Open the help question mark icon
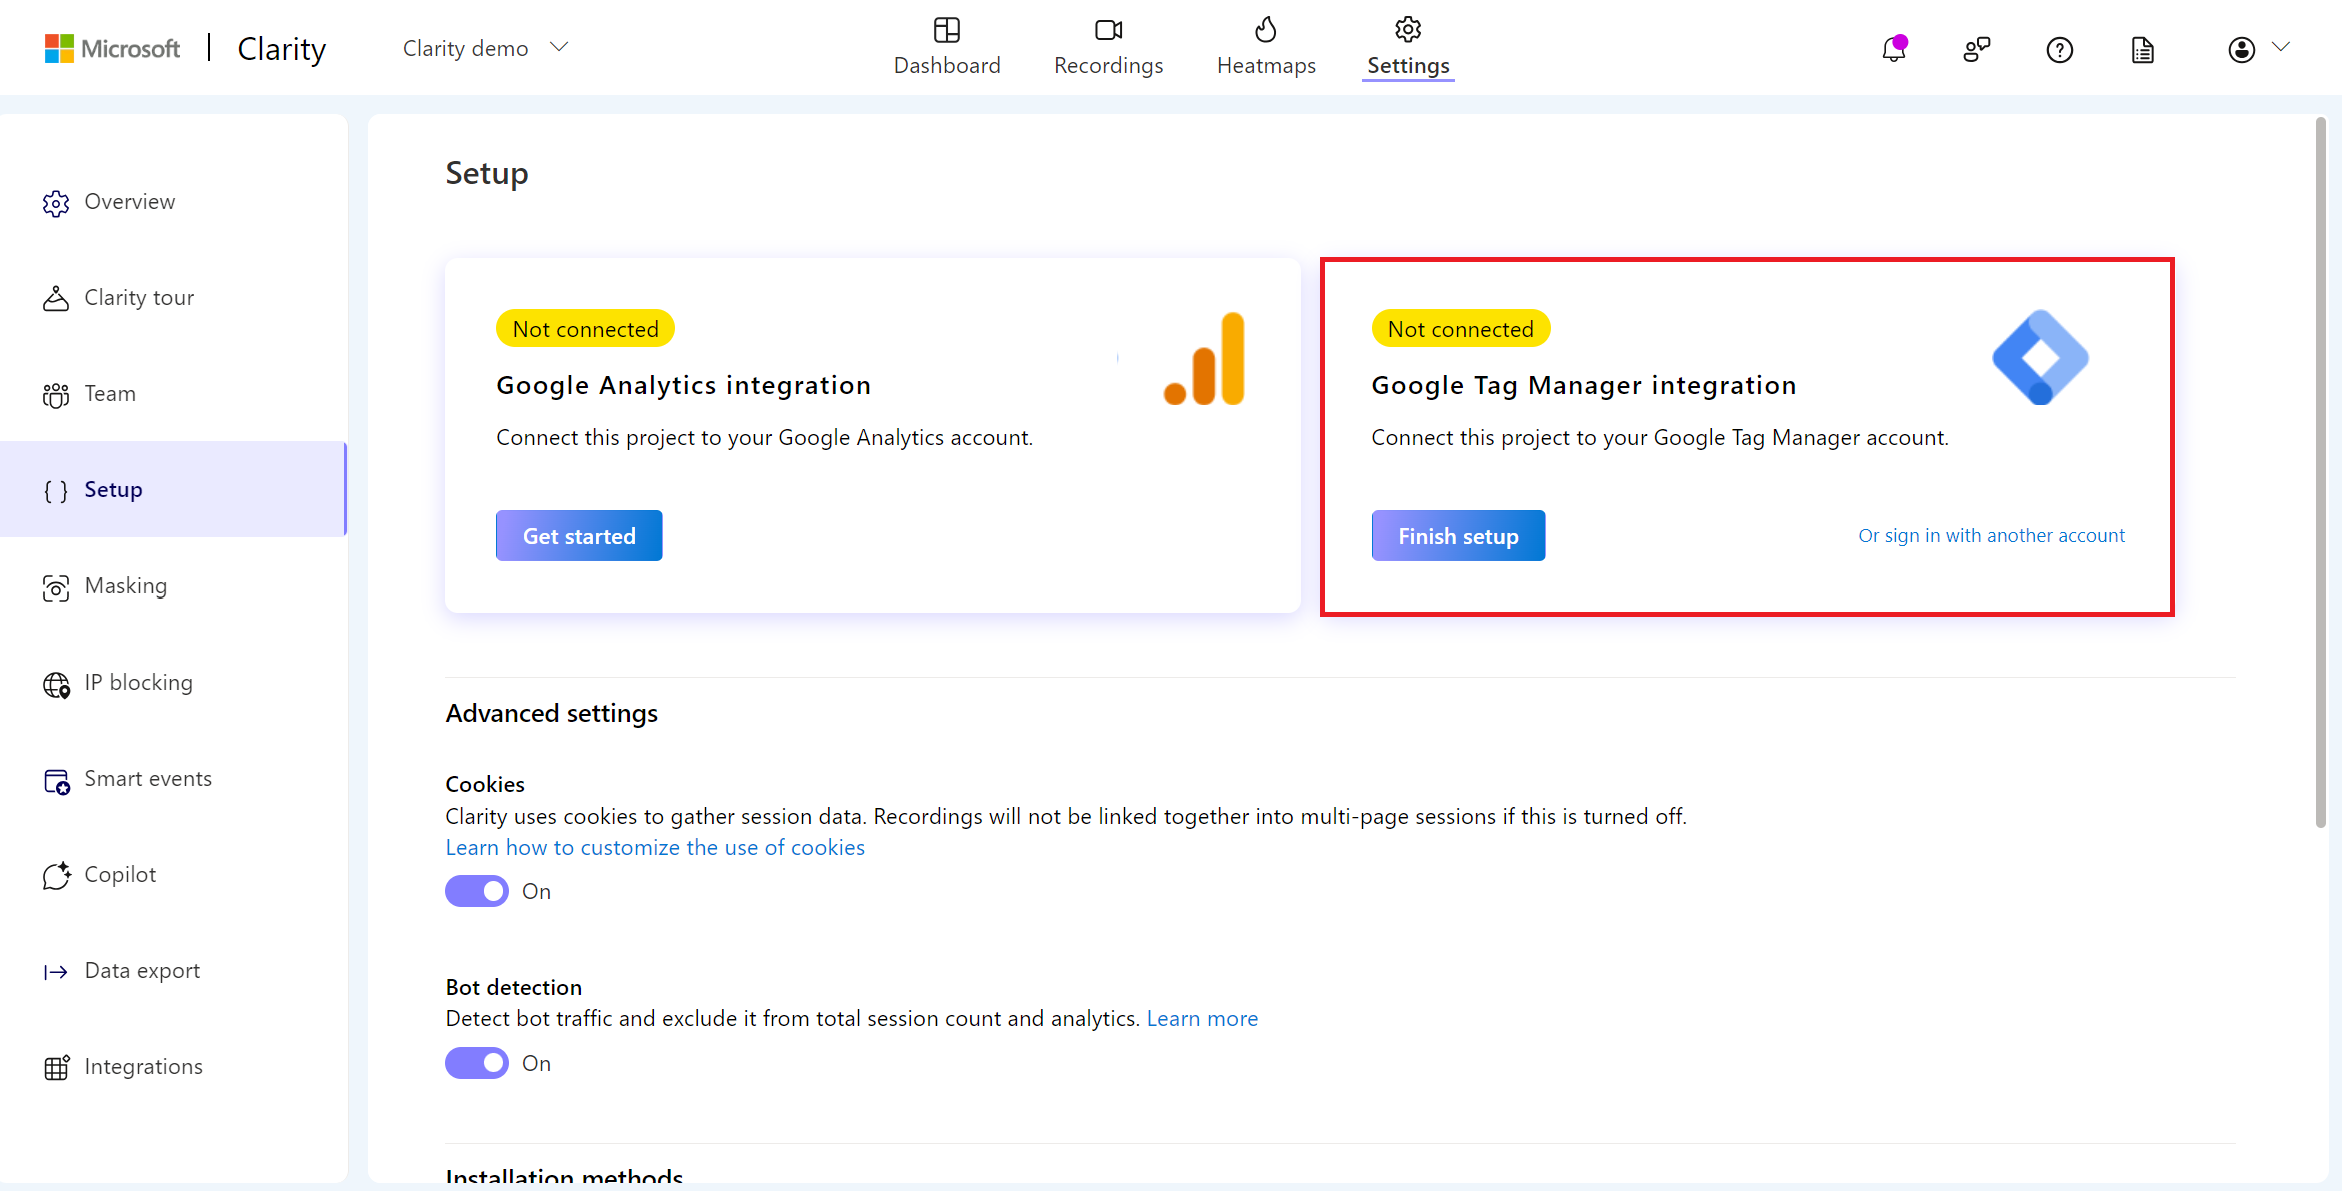2342x1192 pixels. [x=2059, y=49]
